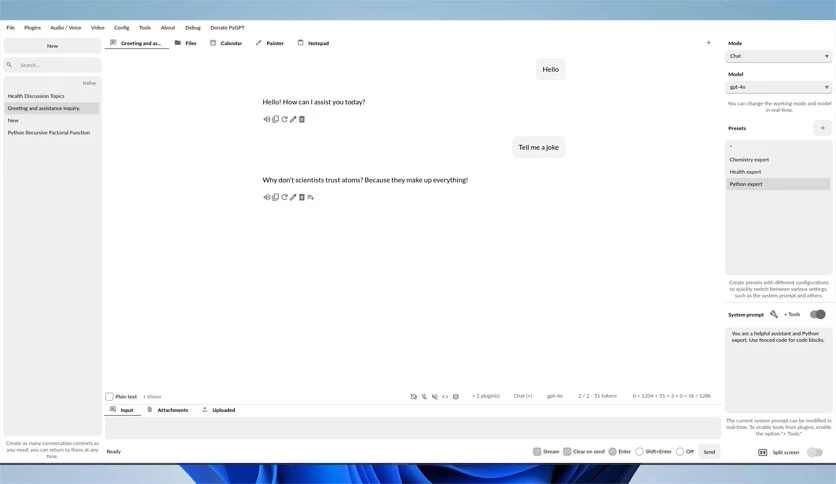
Task: Edit the 'How can I assist' reply
Action: pos(293,119)
